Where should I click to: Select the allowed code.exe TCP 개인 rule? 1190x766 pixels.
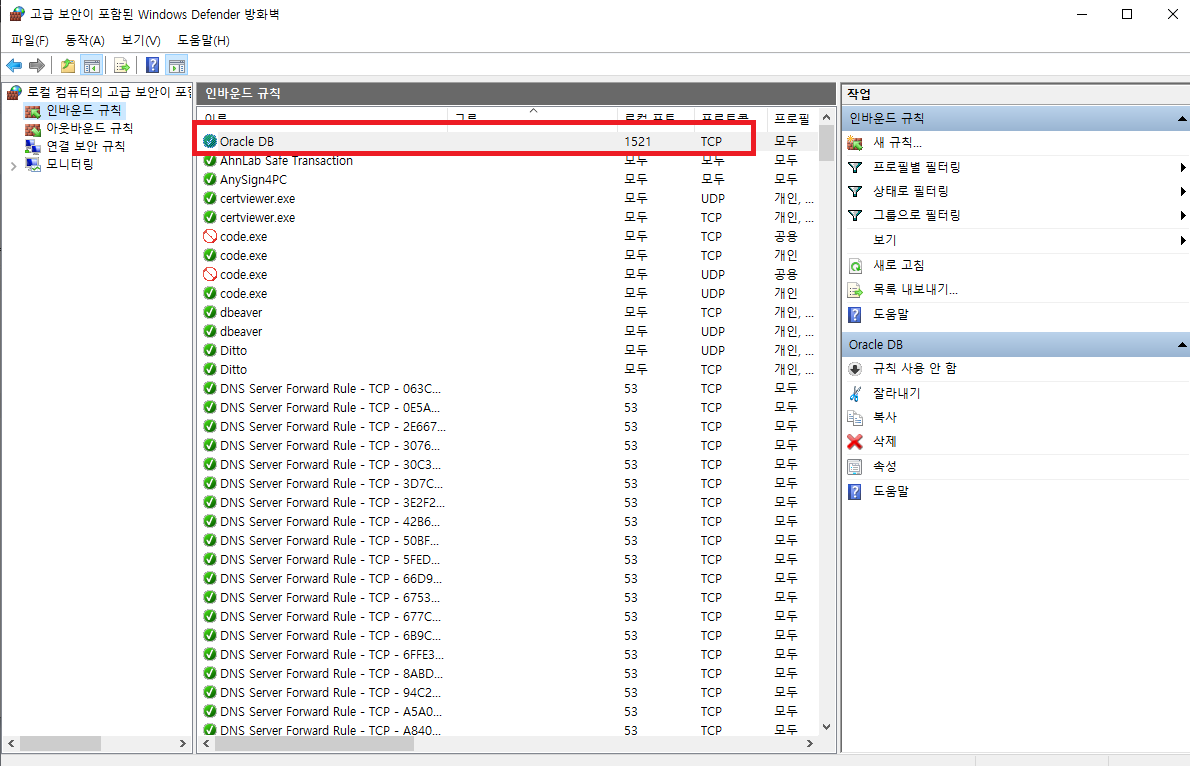click(x=507, y=255)
